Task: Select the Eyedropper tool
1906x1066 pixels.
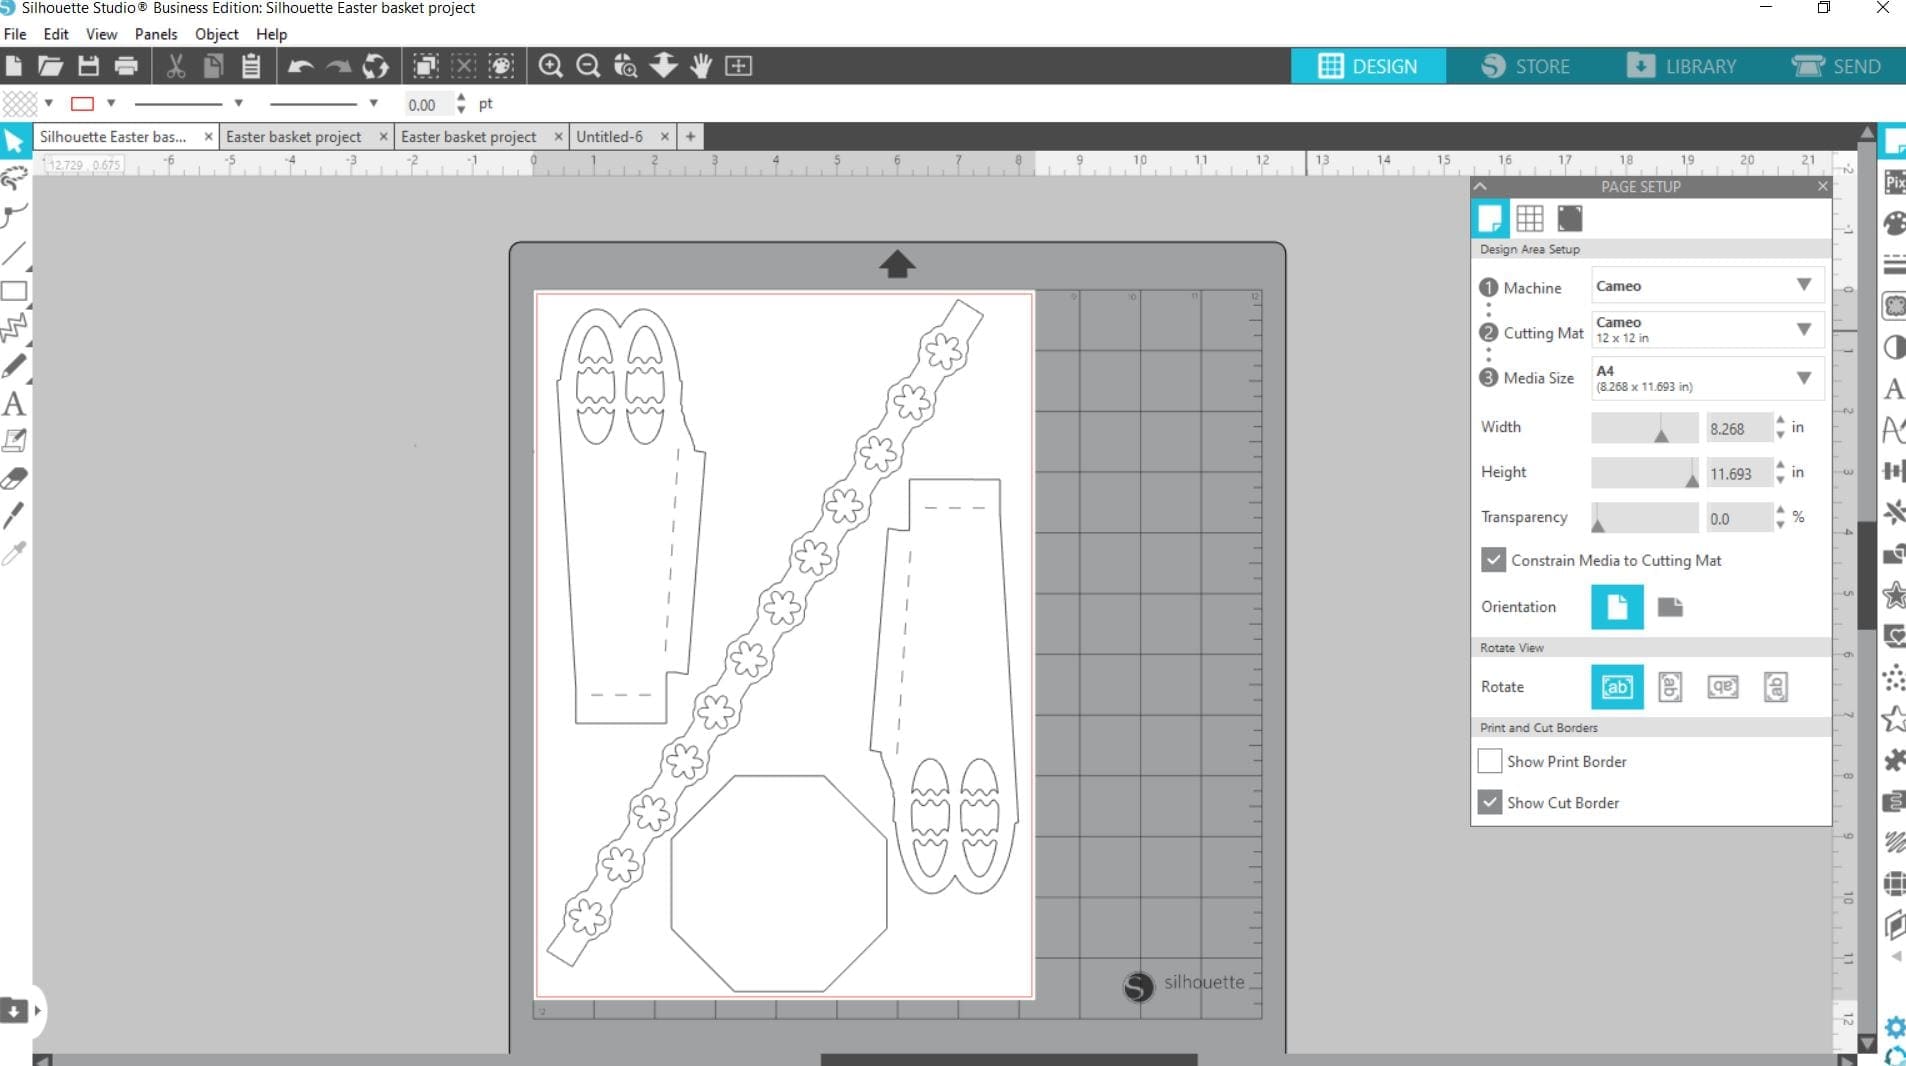Action: point(14,554)
